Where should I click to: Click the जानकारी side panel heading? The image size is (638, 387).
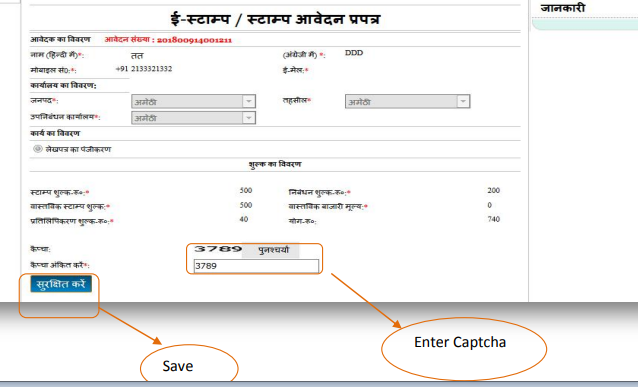563,8
